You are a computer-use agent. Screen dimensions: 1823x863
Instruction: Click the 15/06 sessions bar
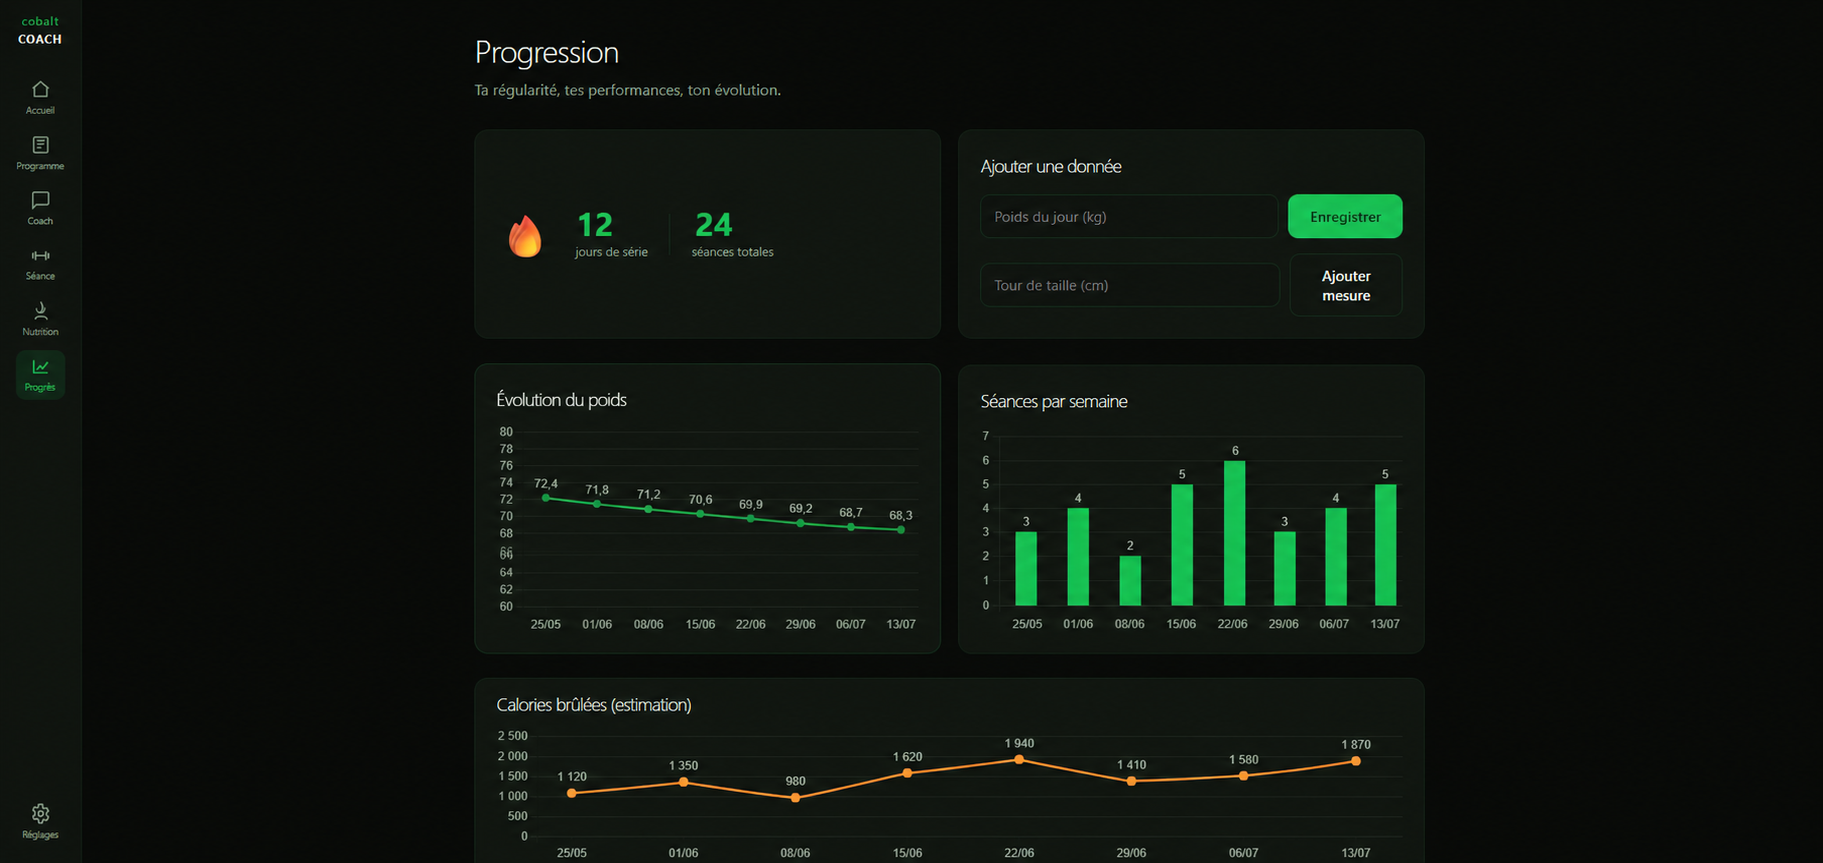pyautogui.click(x=1182, y=545)
